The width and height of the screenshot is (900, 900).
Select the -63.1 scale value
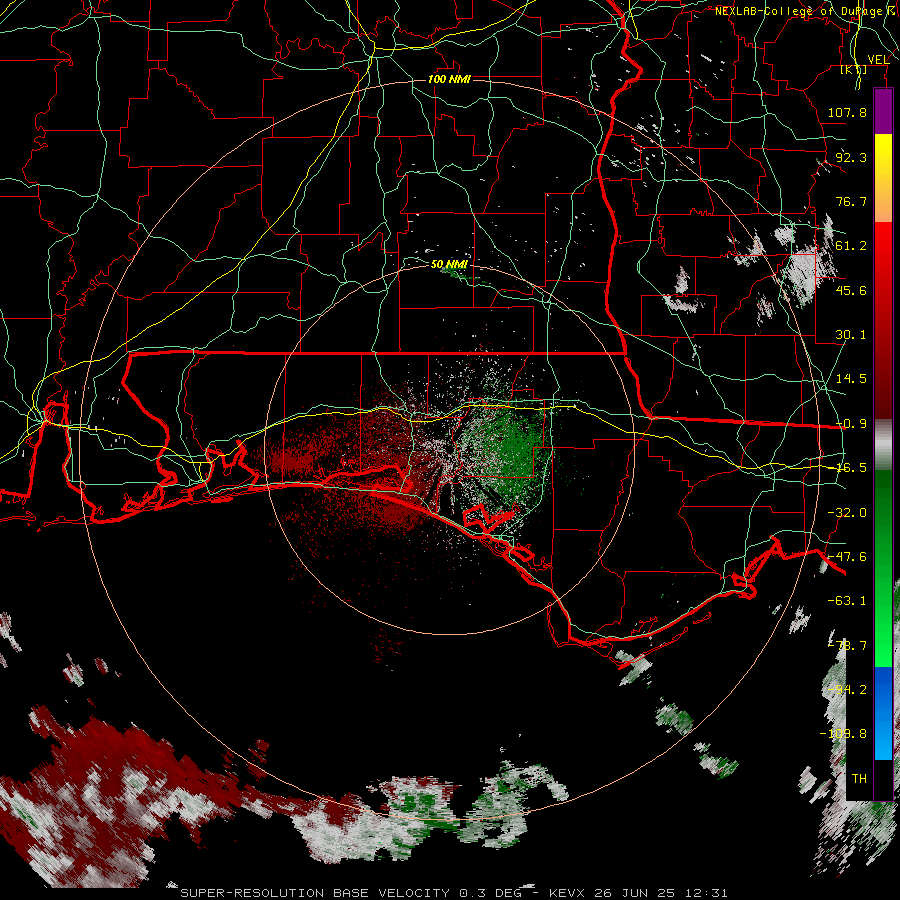(x=847, y=600)
